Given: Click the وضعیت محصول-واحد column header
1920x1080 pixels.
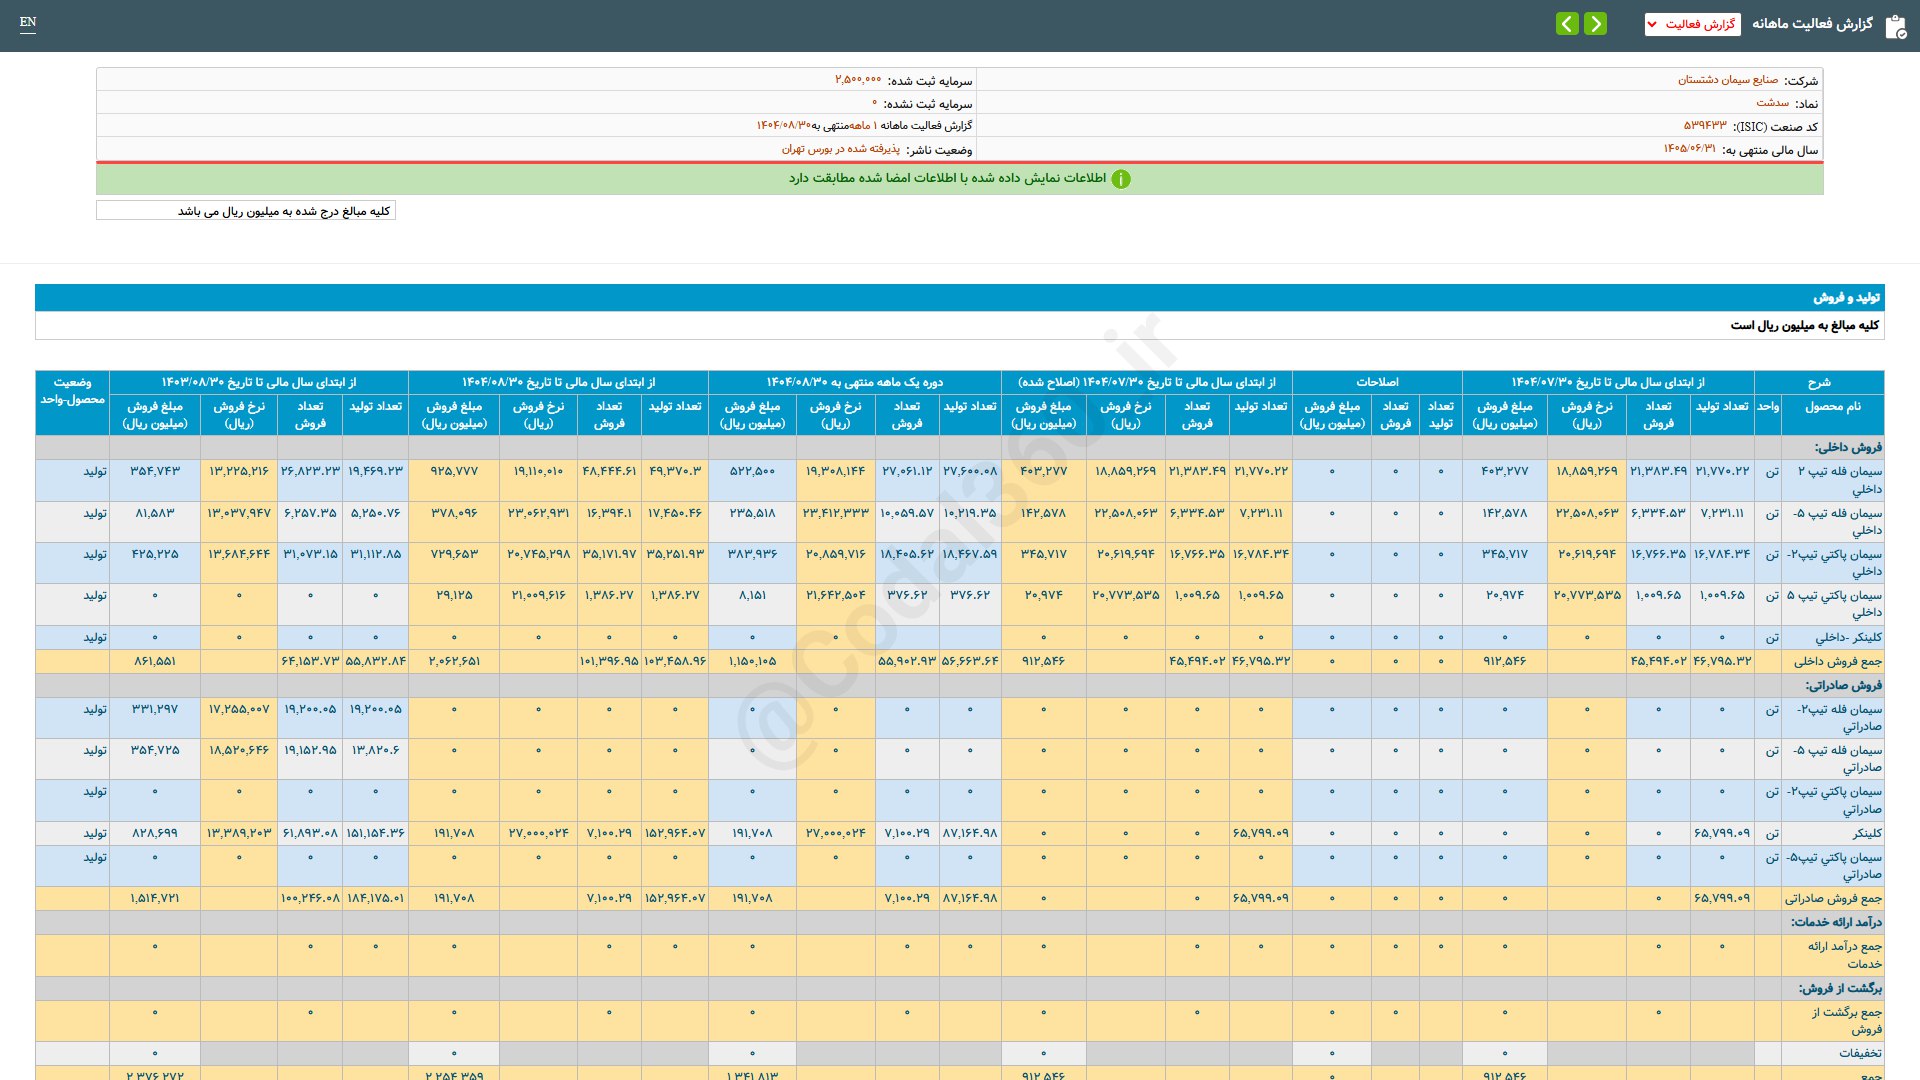Looking at the screenshot, I should pyautogui.click(x=72, y=391).
